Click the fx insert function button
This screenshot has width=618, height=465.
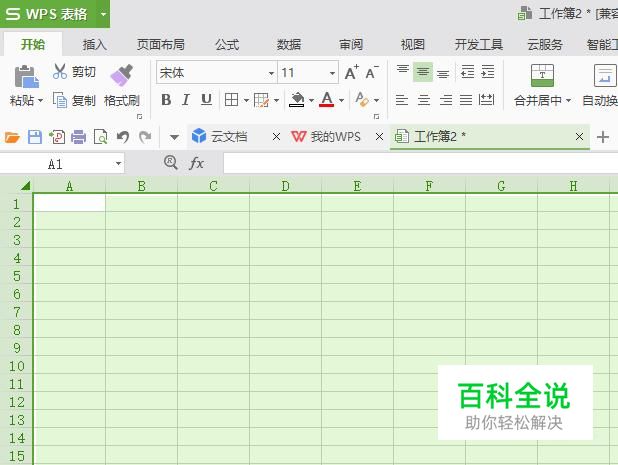click(196, 163)
